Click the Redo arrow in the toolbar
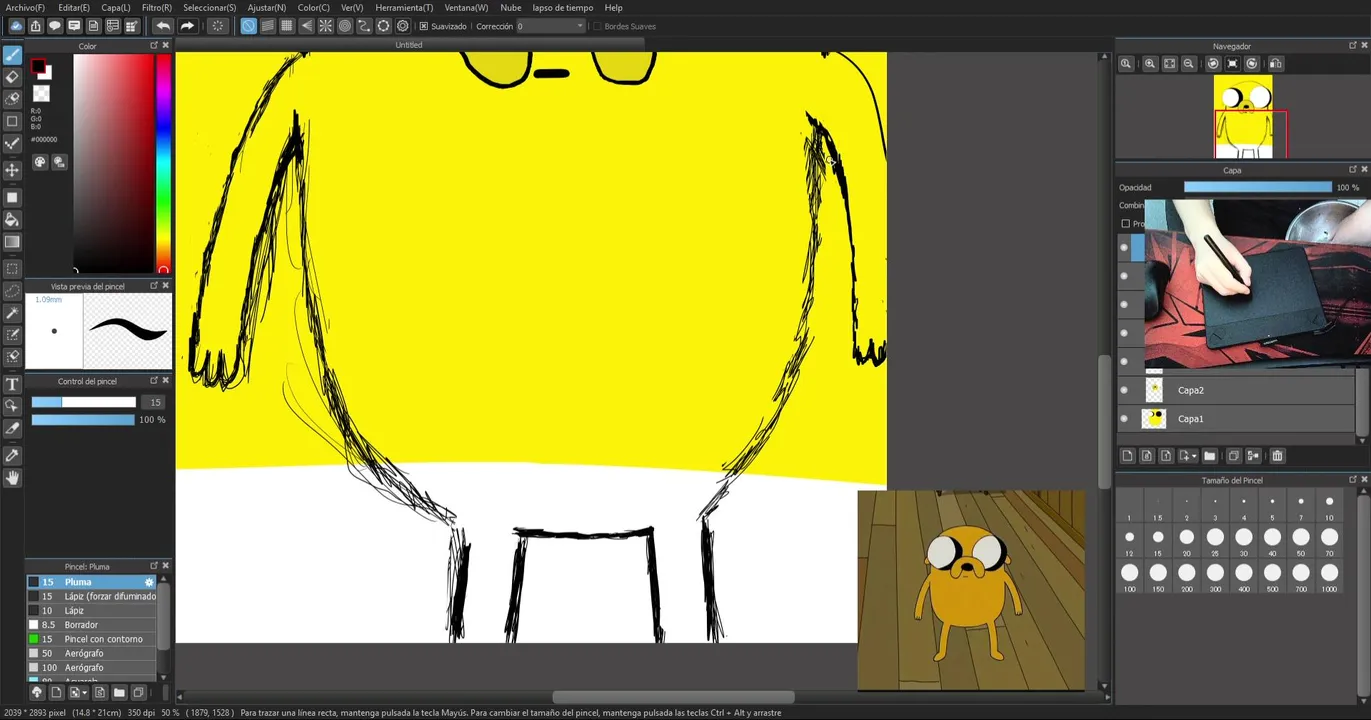 pyautogui.click(x=186, y=26)
